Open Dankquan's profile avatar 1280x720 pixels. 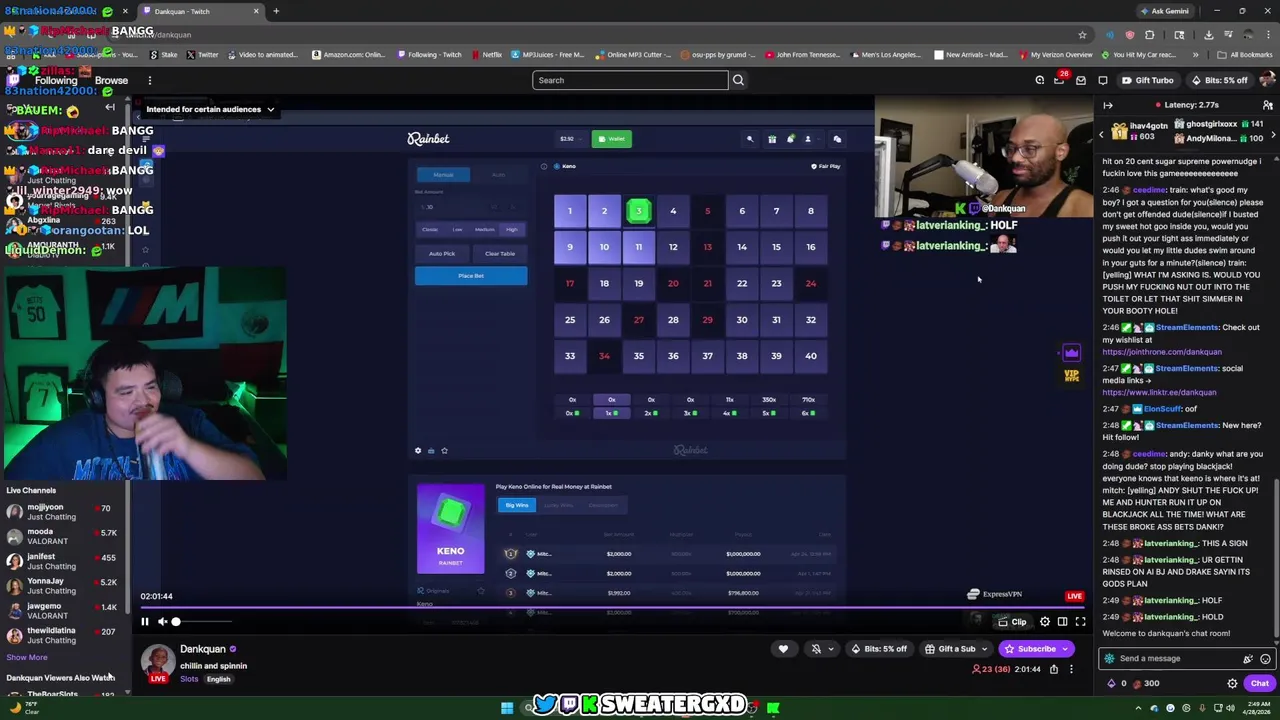[157, 663]
